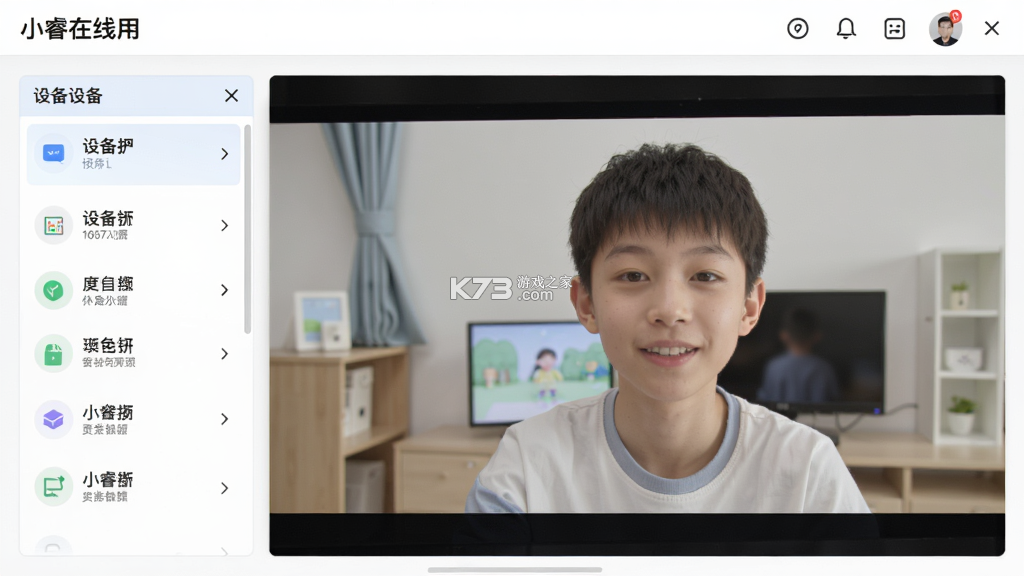The height and width of the screenshot is (576, 1024).
Task: Click the video of the boy
Action: tap(637, 315)
